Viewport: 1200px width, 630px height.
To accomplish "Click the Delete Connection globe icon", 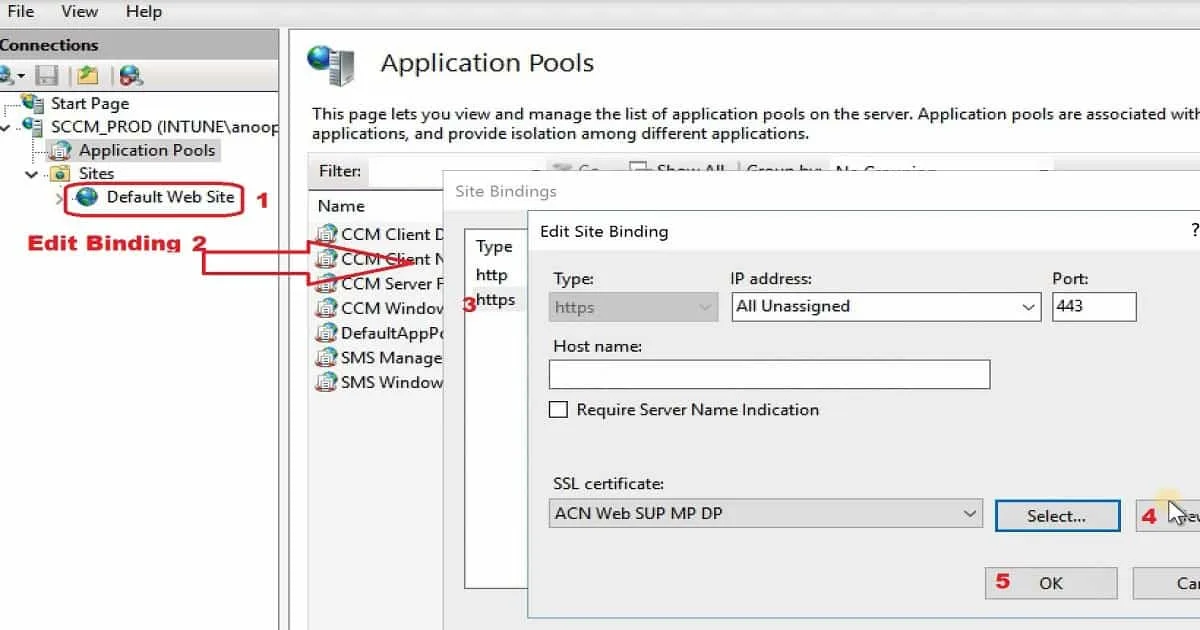I will pos(130,75).
